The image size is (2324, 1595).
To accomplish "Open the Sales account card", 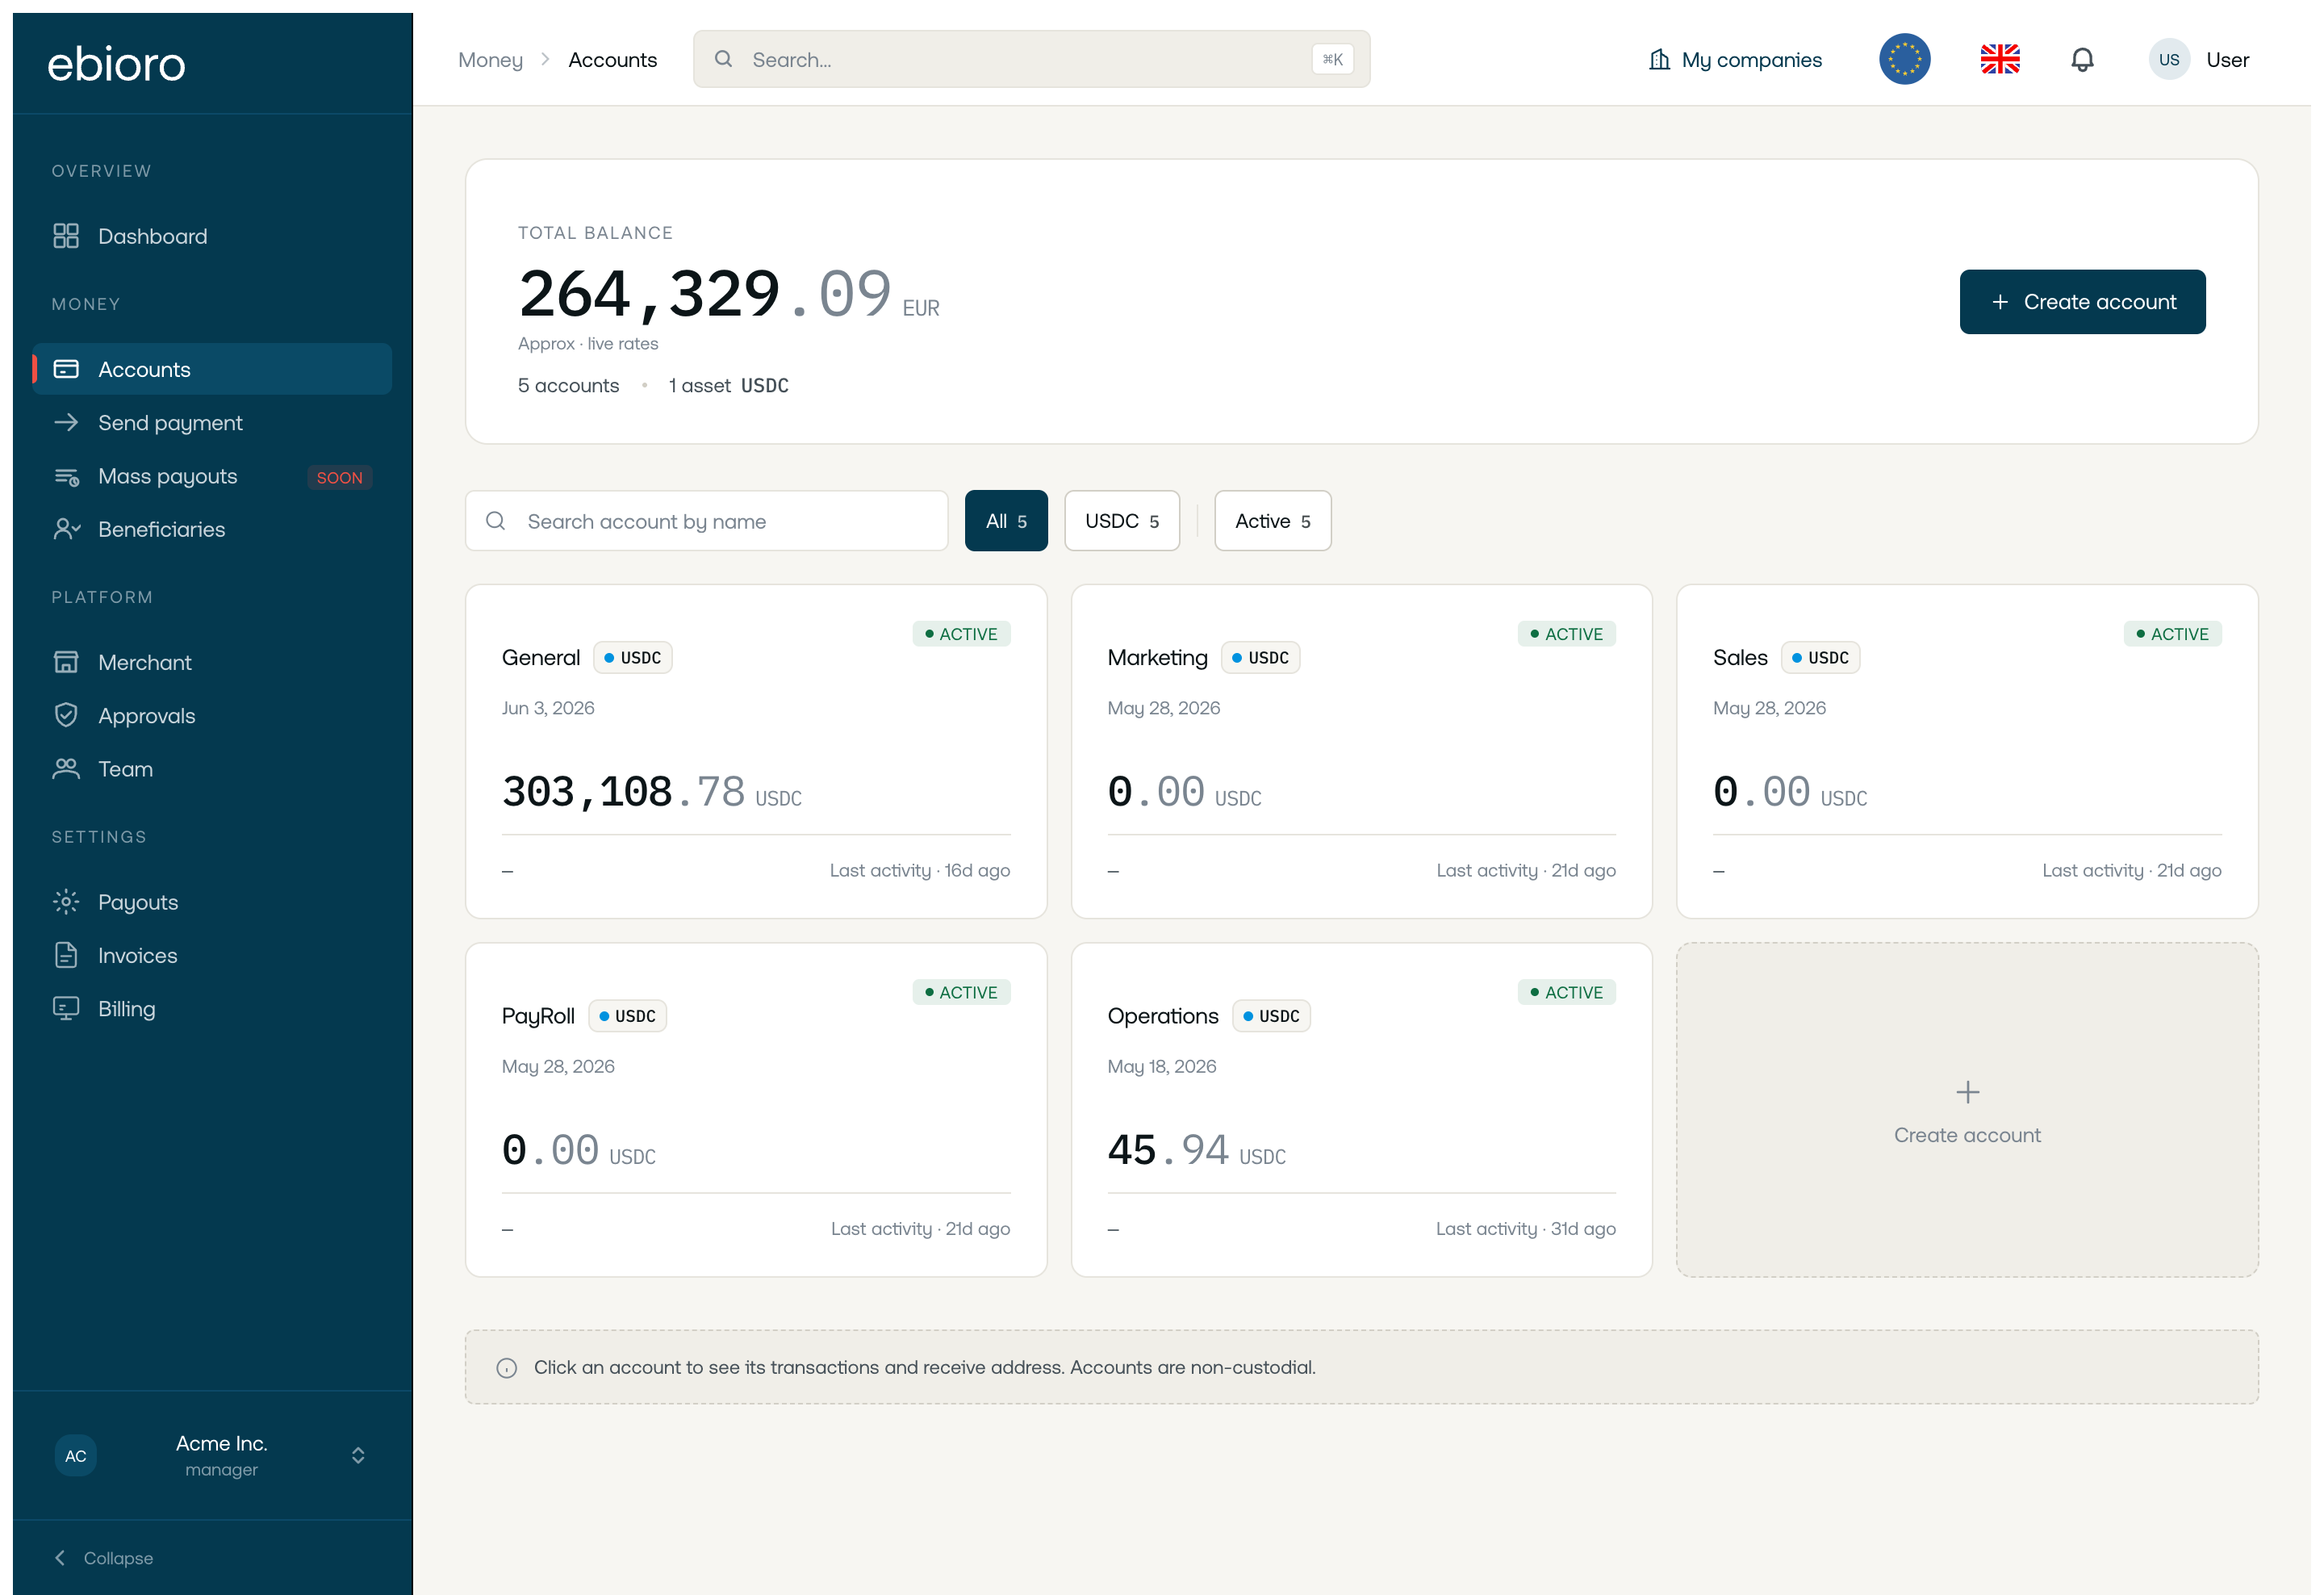I will coord(1967,752).
